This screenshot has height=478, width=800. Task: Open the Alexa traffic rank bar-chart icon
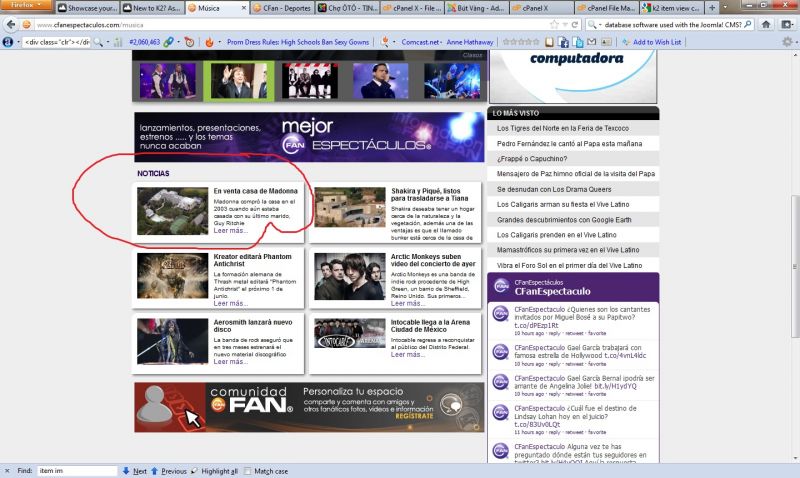point(118,42)
